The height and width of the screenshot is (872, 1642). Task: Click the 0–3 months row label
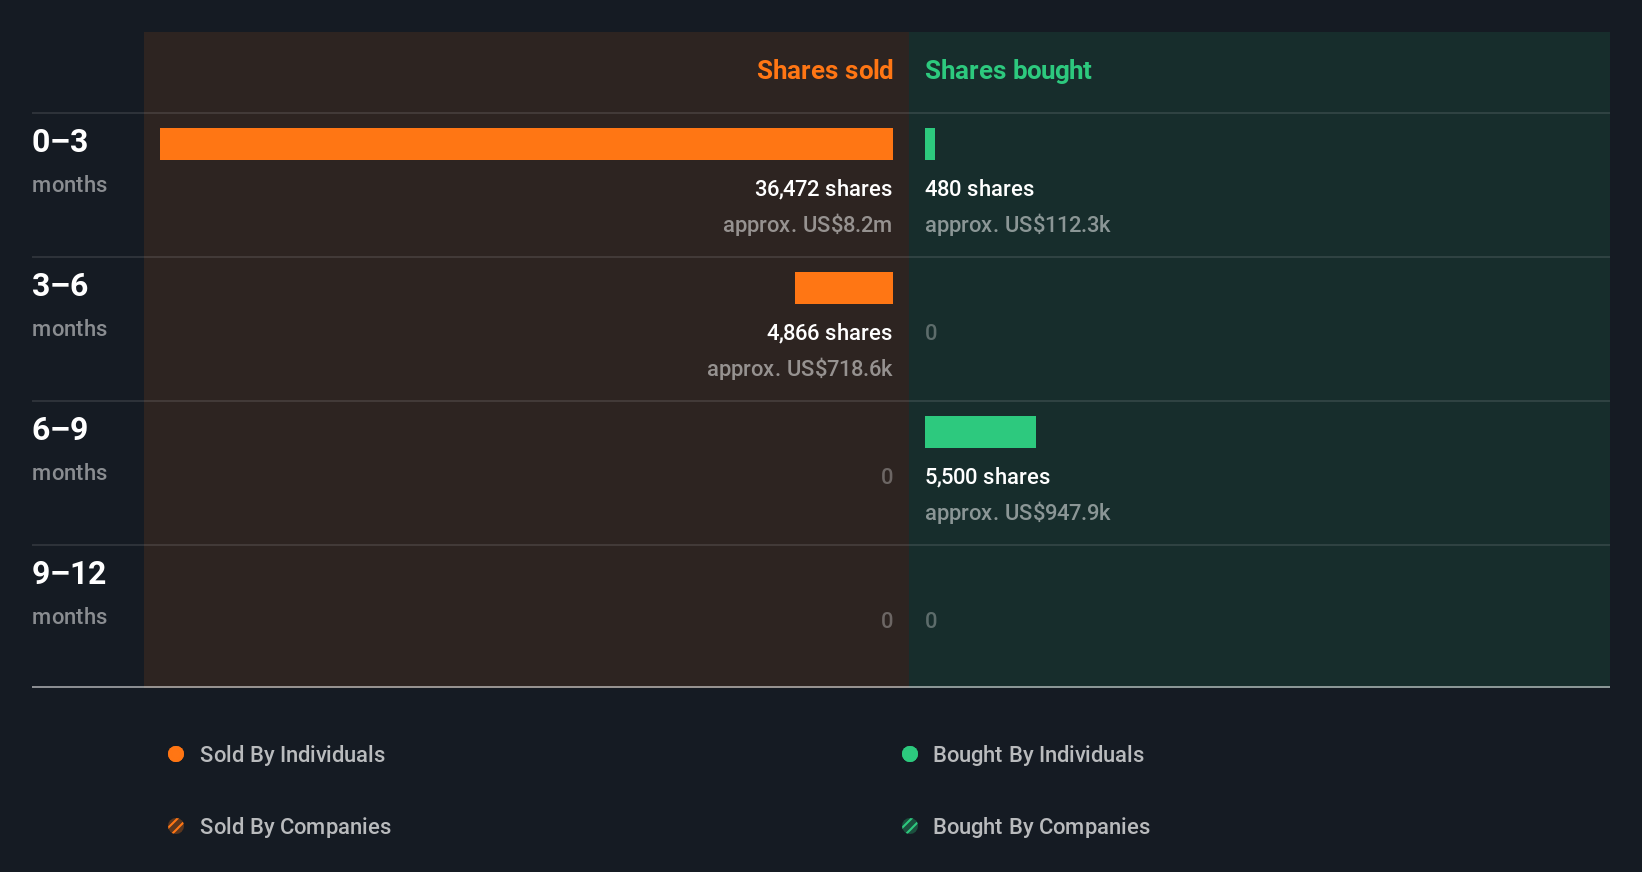(x=69, y=161)
